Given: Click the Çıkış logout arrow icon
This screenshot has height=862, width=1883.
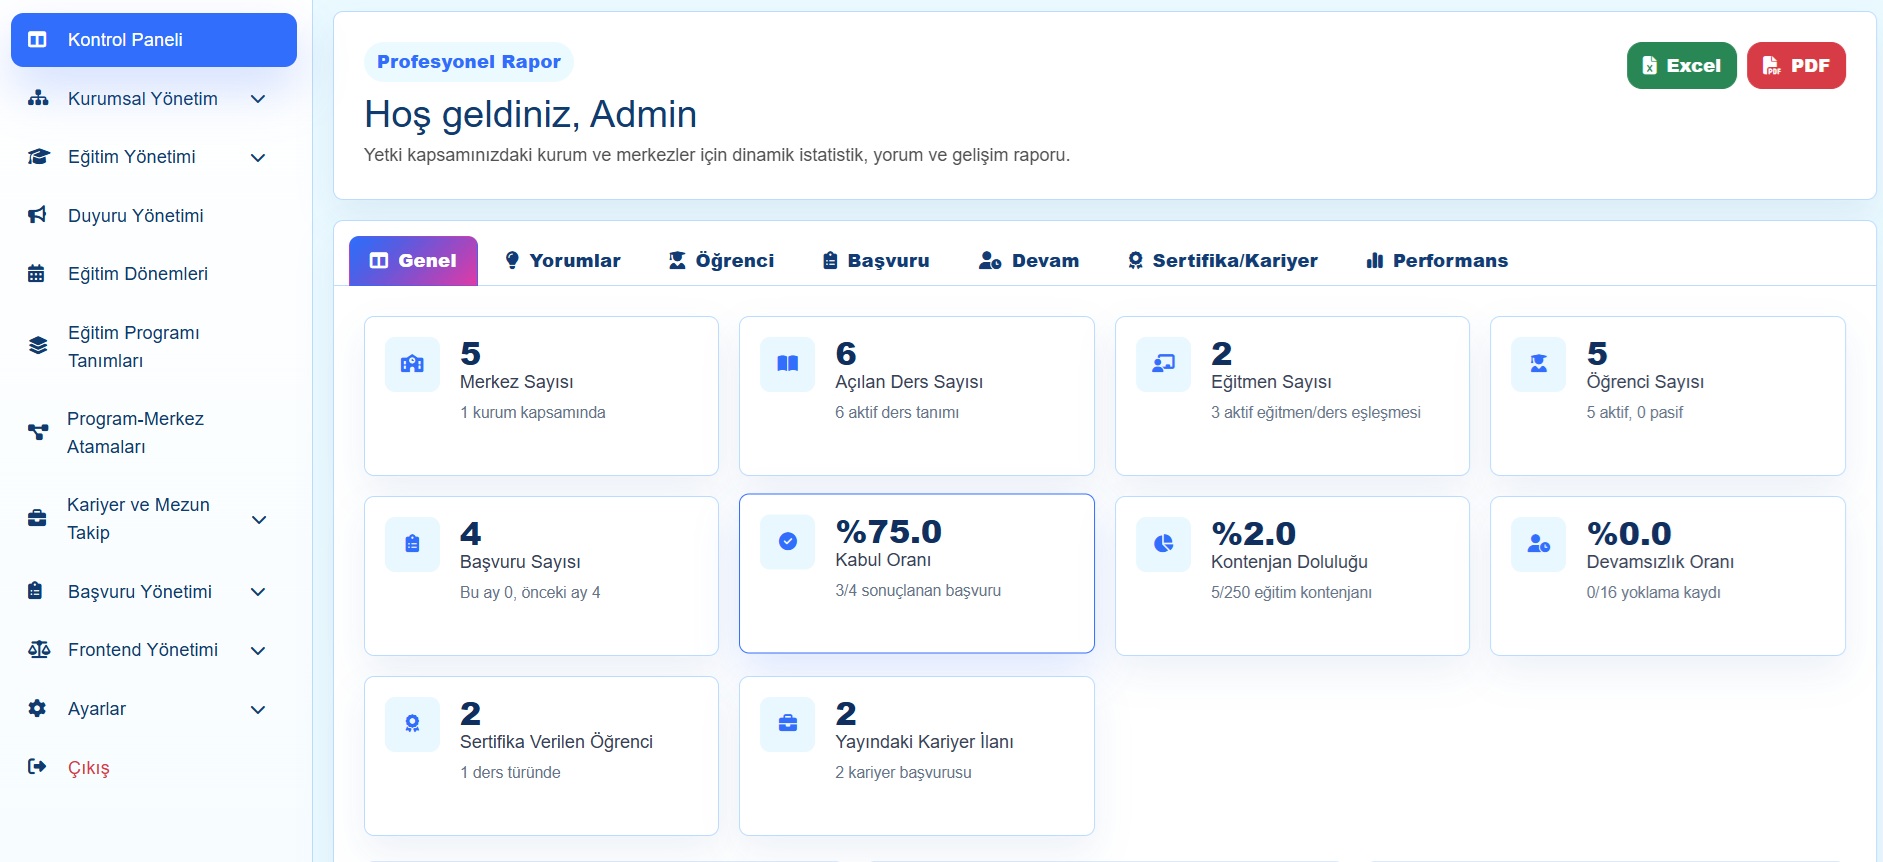Looking at the screenshot, I should [37, 767].
